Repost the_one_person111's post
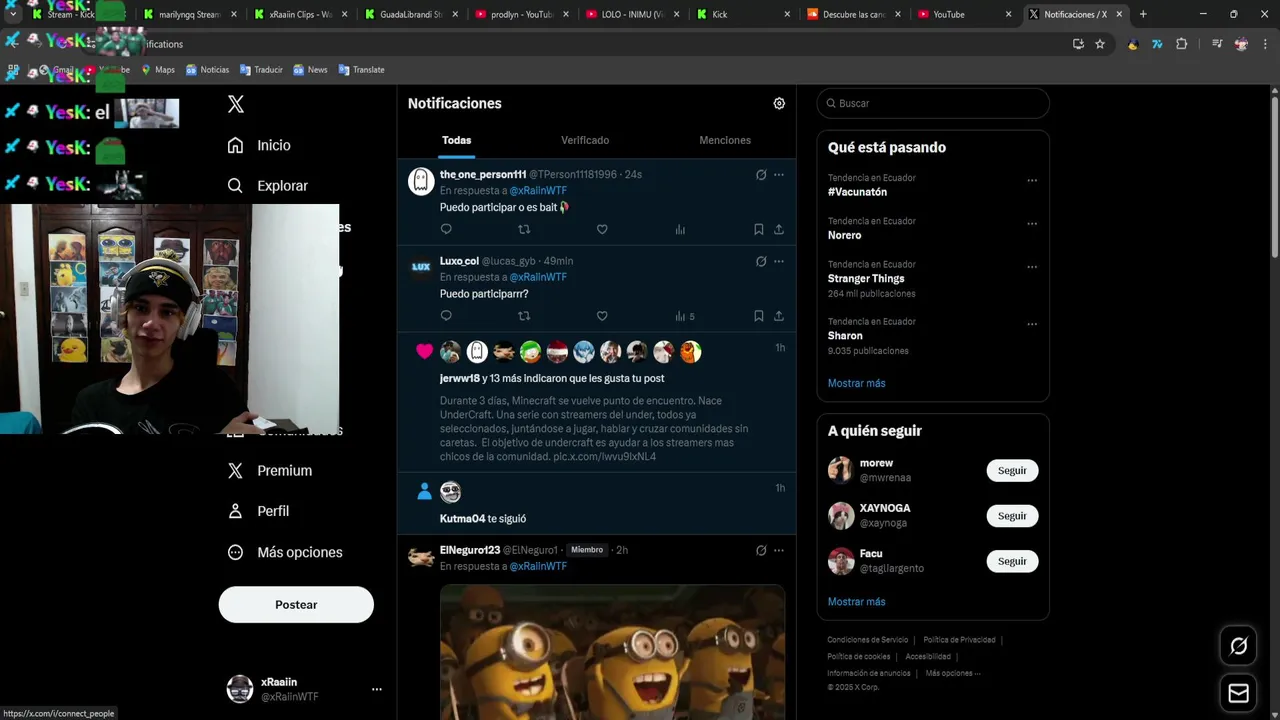This screenshot has width=1280, height=720. coord(524,229)
